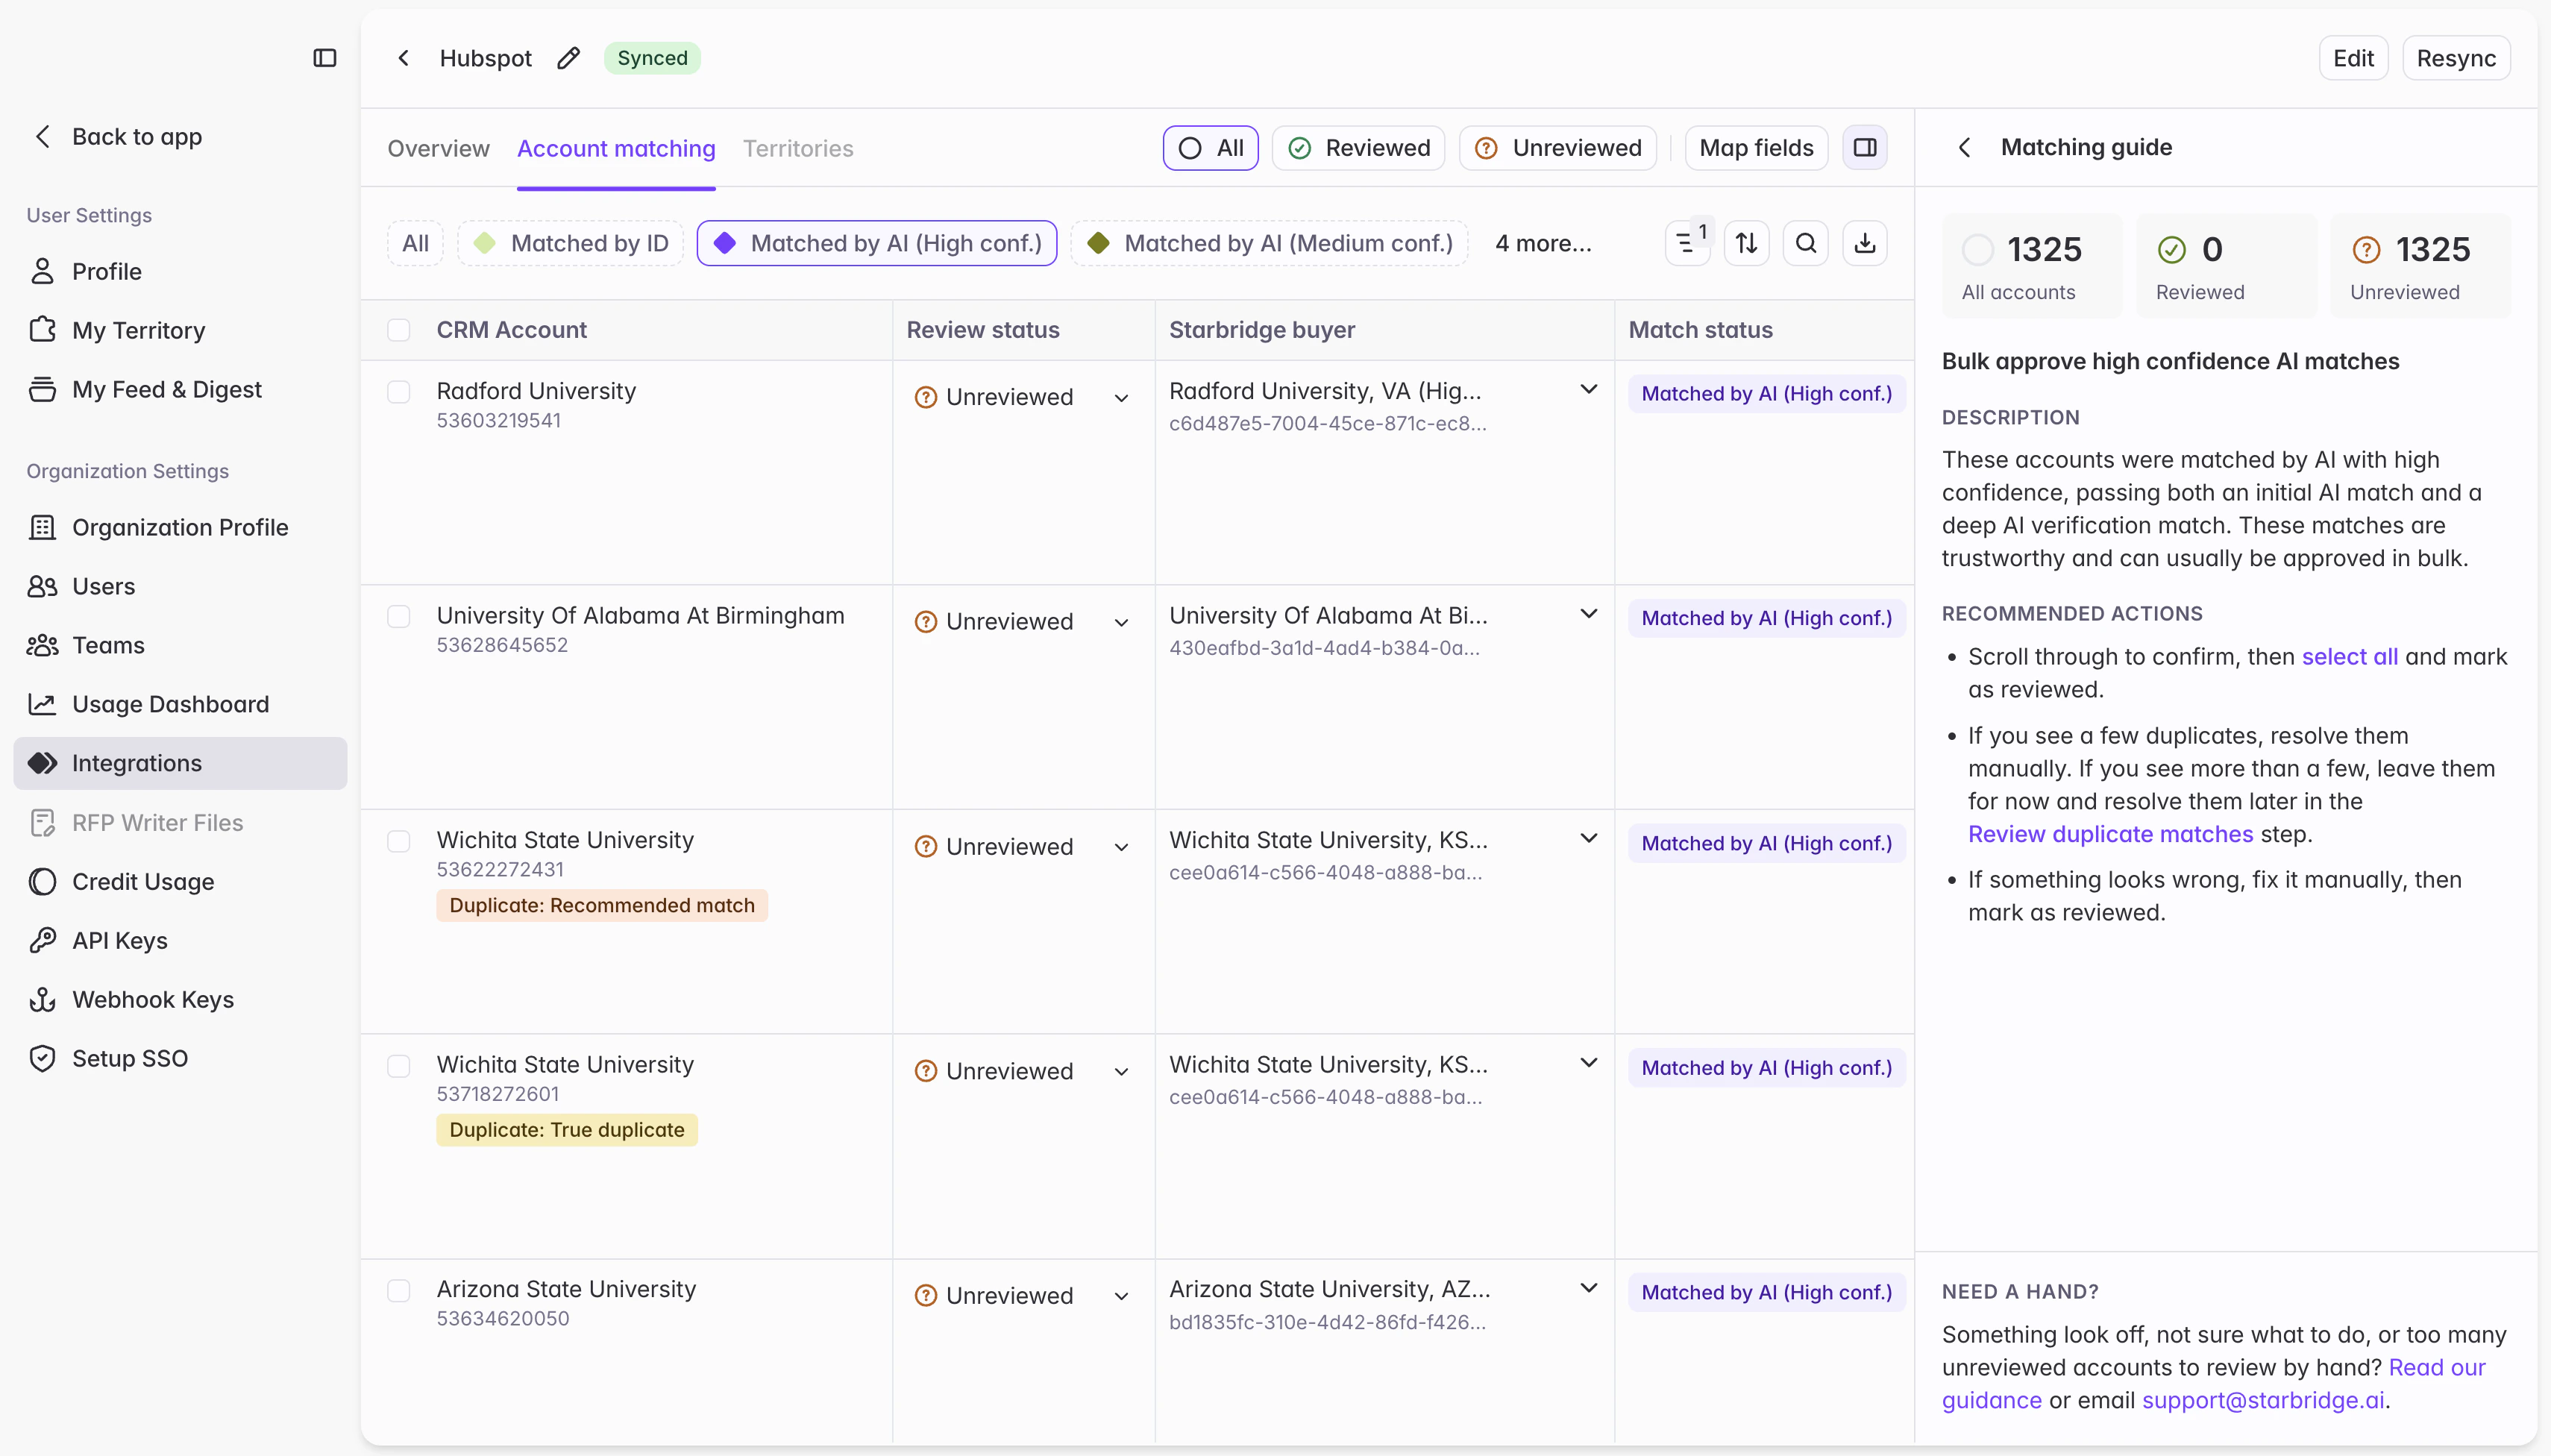Filter by All accounts count card
The height and width of the screenshot is (1456, 2551).
(x=2032, y=266)
